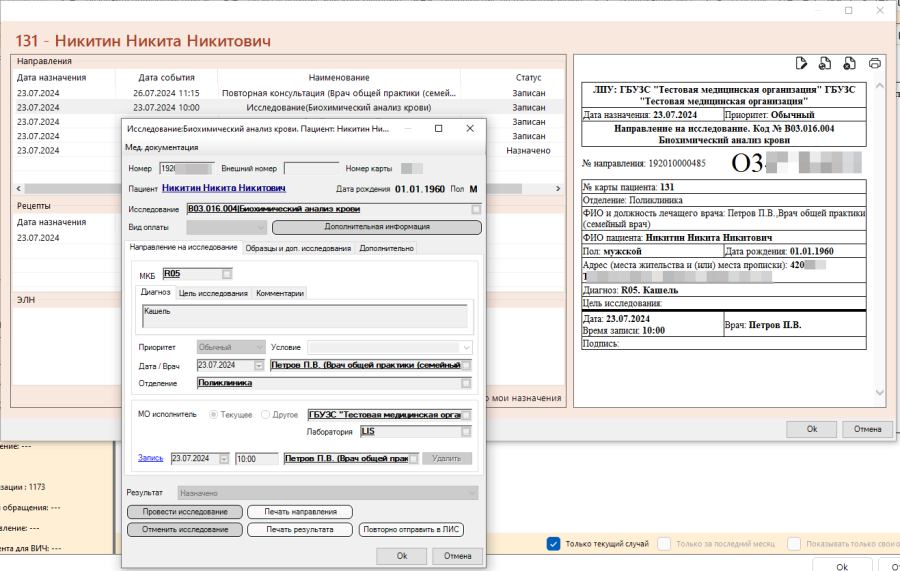Screen dimensions: 900x571
Task: Open the Исследование field lookup button
Action: click(x=476, y=209)
